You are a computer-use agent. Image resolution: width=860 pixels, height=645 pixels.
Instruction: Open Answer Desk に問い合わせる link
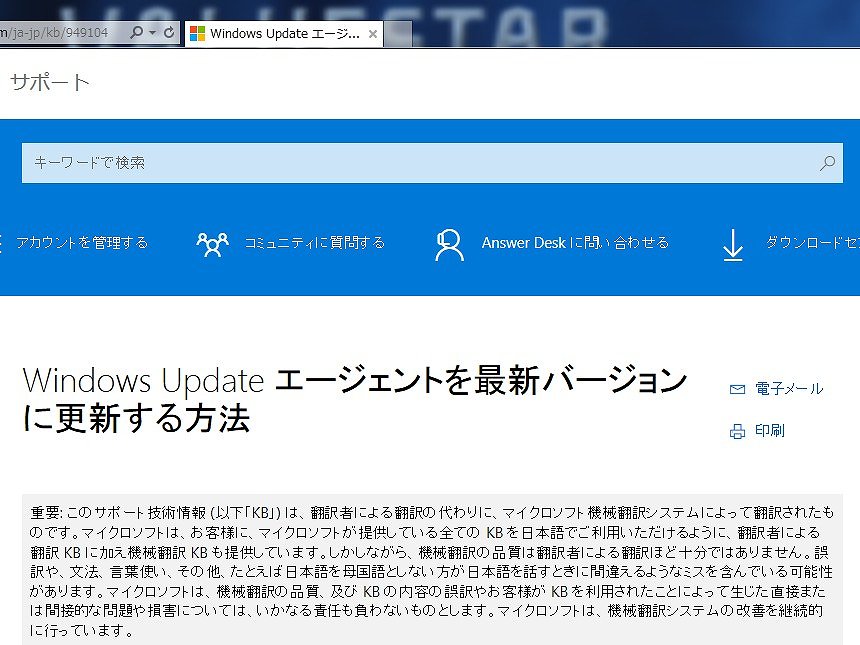(575, 242)
